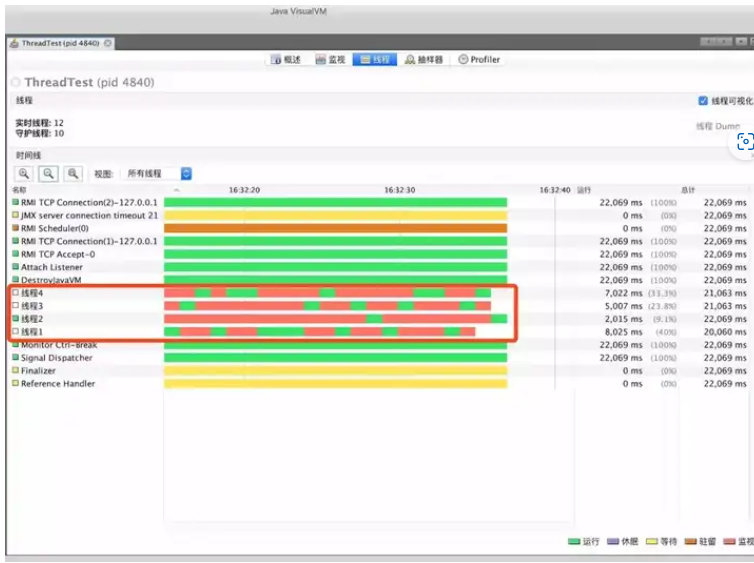Click the purple 休眠 legend swatch
Image resolution: width=754 pixels, height=563 pixels.
pos(613,542)
